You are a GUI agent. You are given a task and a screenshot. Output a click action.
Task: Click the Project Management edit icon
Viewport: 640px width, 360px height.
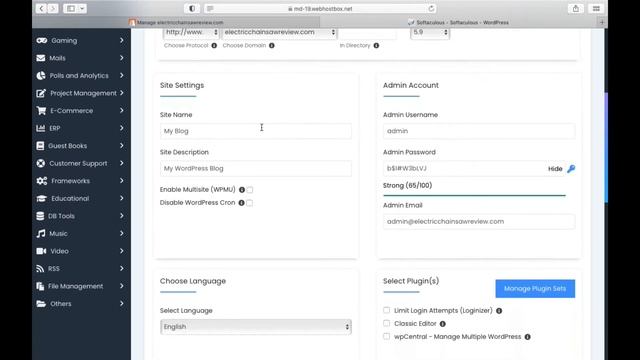41,93
